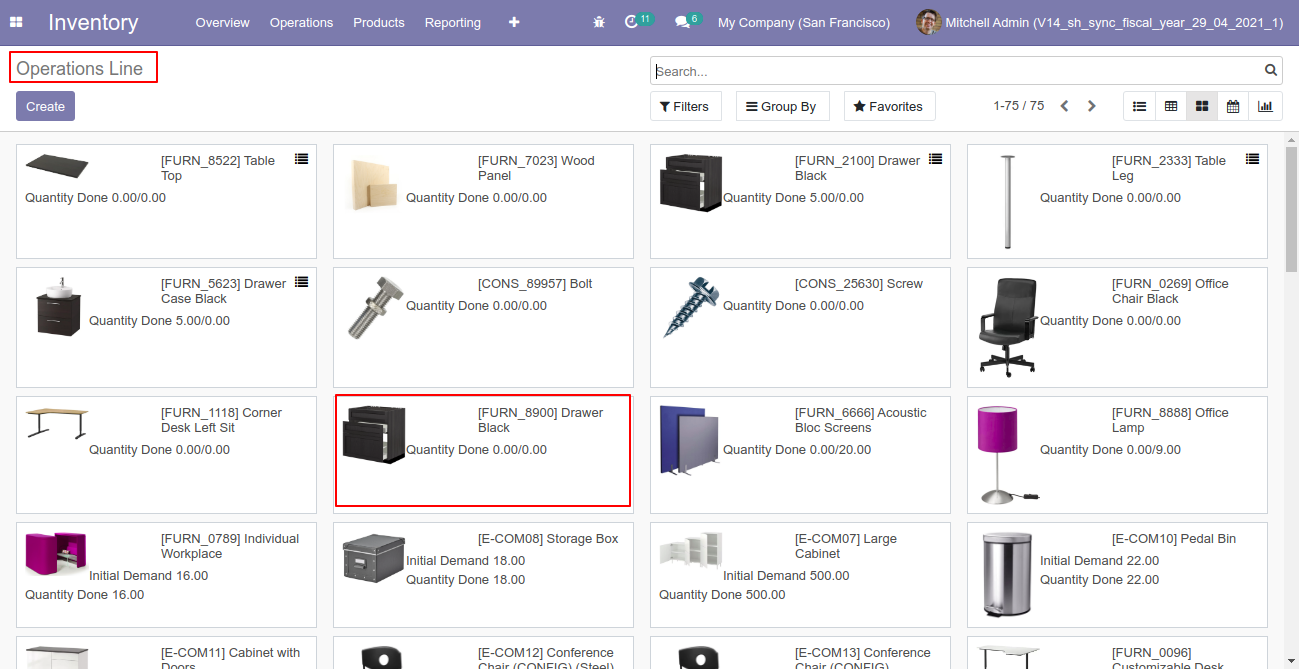Go to previous page arrow

[x=1064, y=106]
